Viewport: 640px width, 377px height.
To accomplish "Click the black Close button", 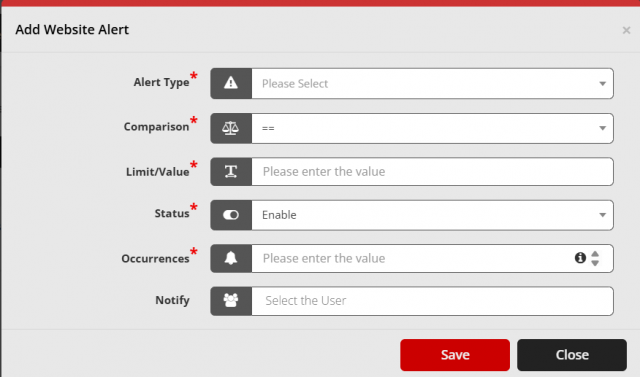I will coord(572,355).
